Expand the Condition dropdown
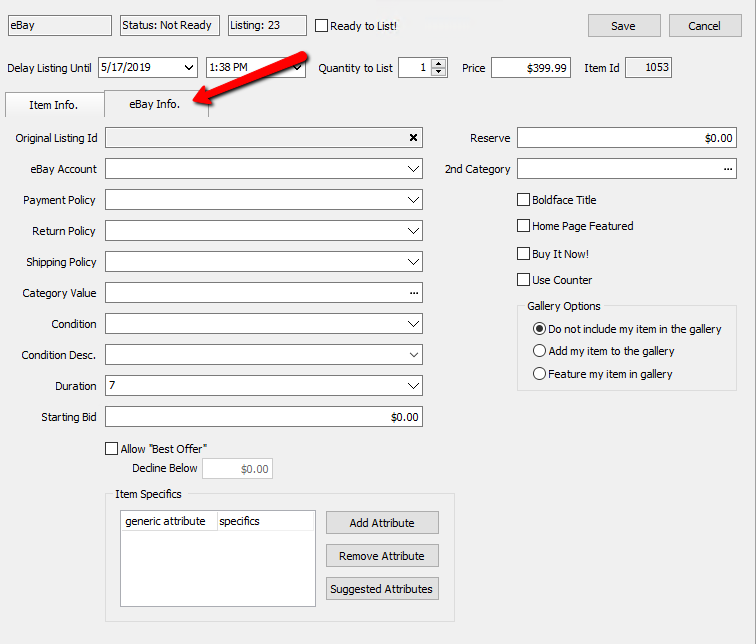The width and height of the screenshot is (756, 644). [413, 324]
